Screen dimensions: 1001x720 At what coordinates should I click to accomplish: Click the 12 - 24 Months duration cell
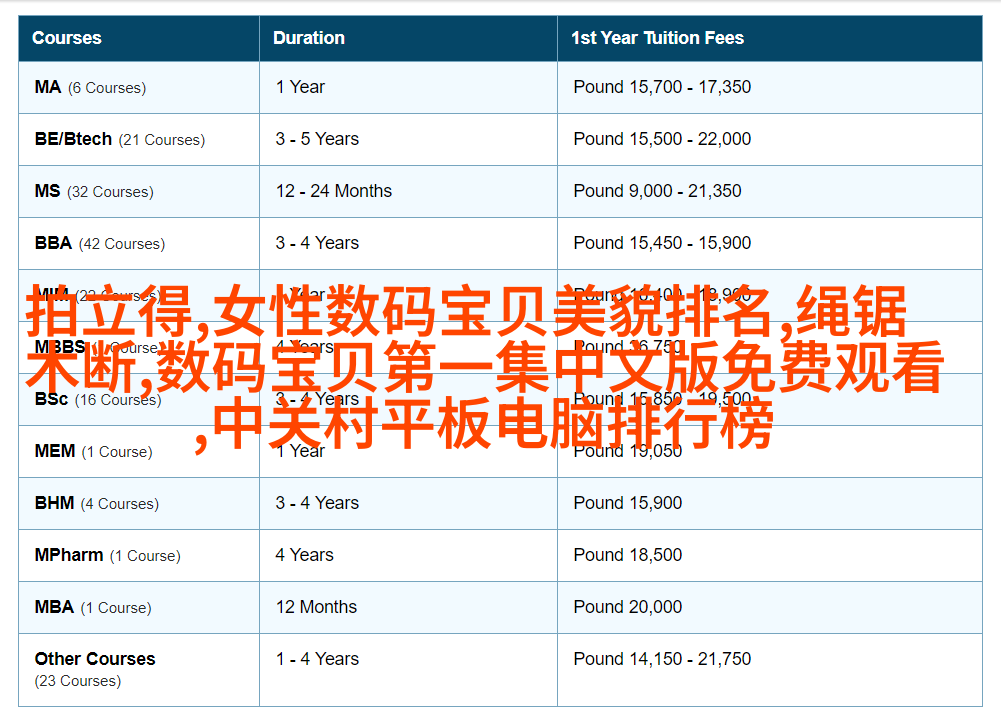(x=334, y=191)
